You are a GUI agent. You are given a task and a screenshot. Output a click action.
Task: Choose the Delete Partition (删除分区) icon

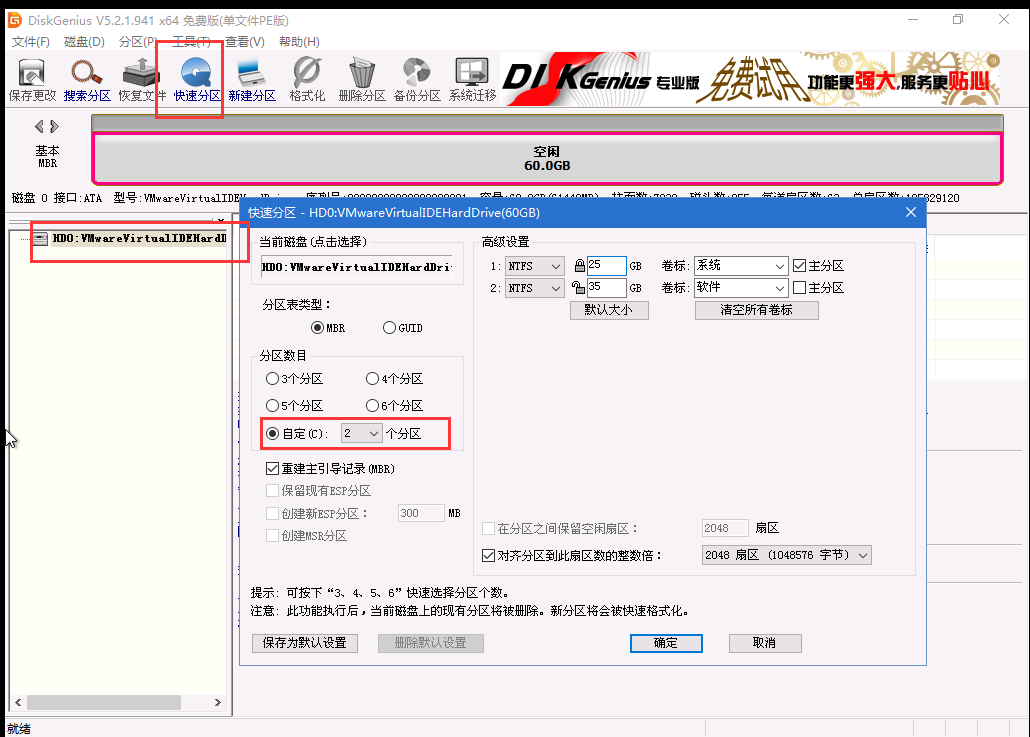click(x=362, y=79)
